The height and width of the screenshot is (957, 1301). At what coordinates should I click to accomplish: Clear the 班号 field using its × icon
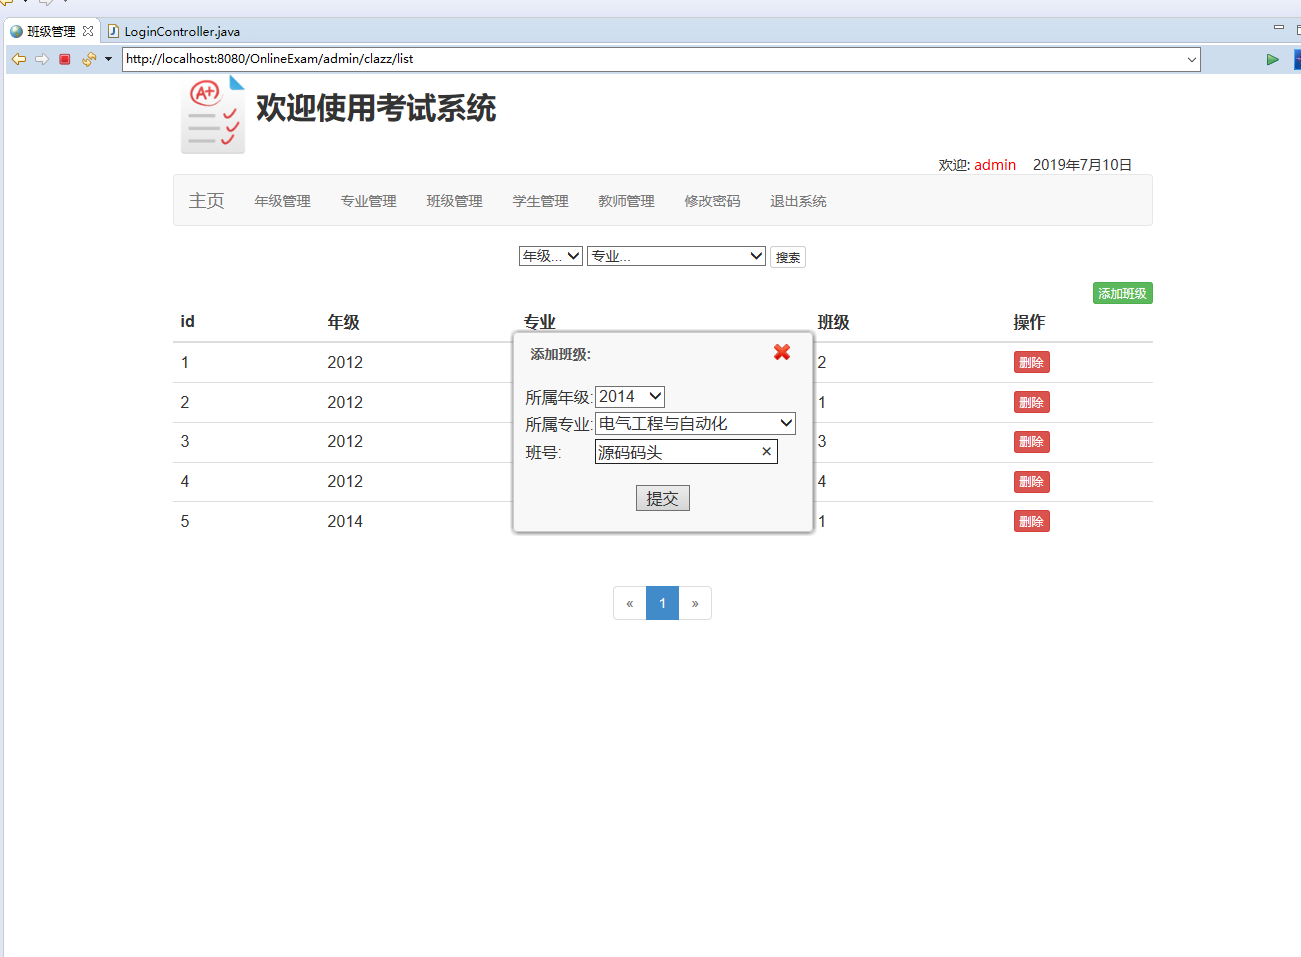[766, 451]
